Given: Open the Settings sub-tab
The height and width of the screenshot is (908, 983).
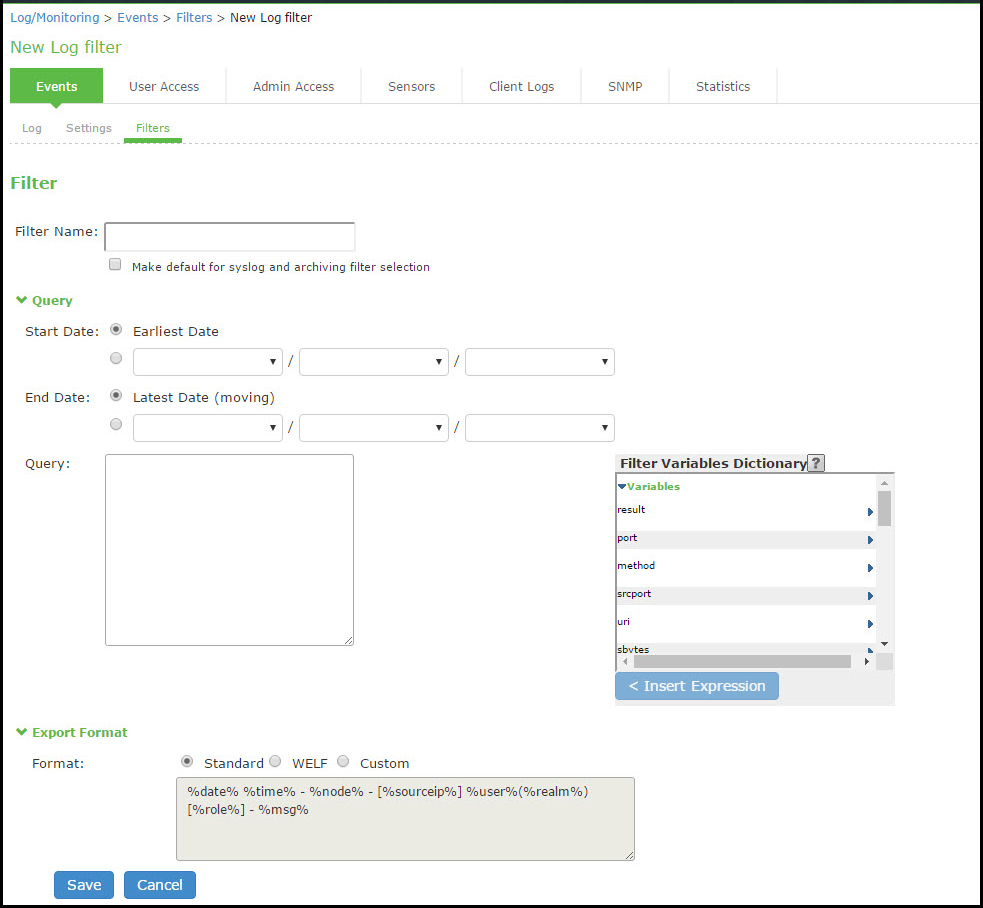Looking at the screenshot, I should click(89, 128).
